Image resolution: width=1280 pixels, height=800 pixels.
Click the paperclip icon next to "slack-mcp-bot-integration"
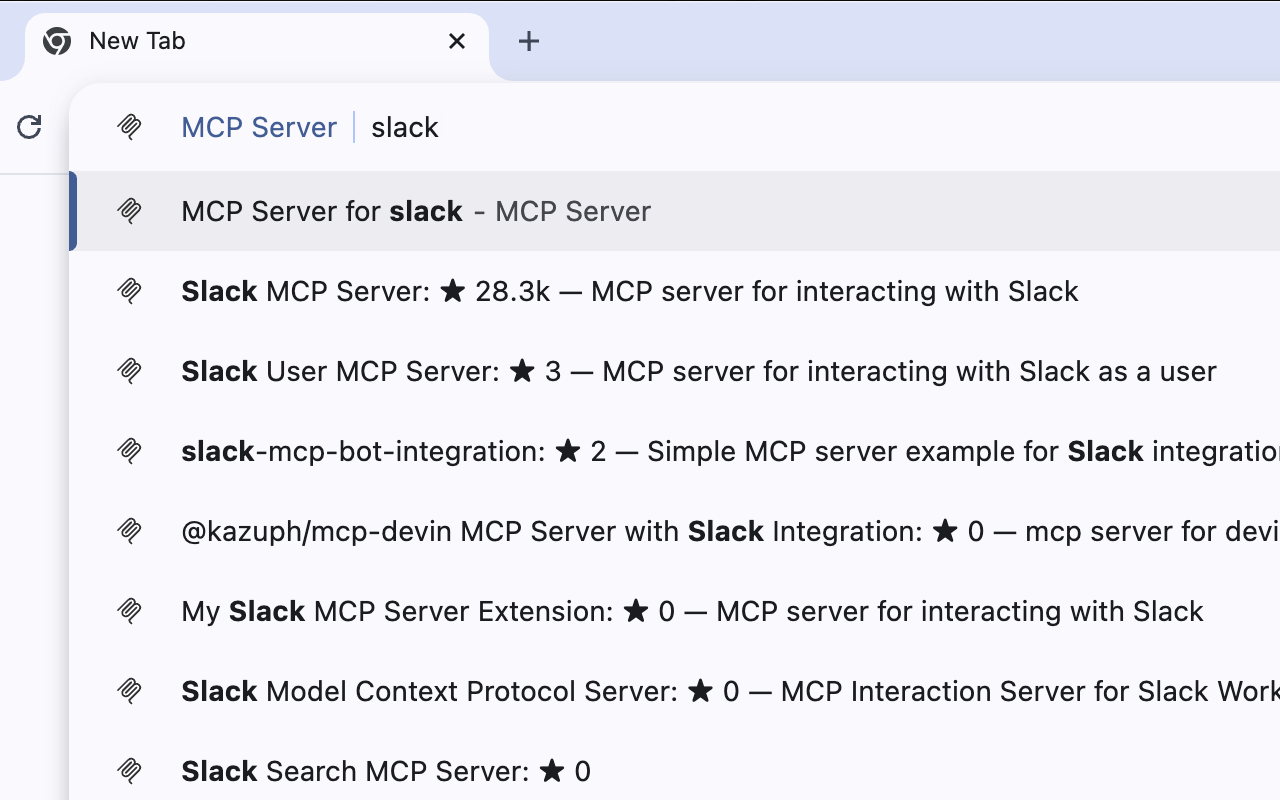130,451
